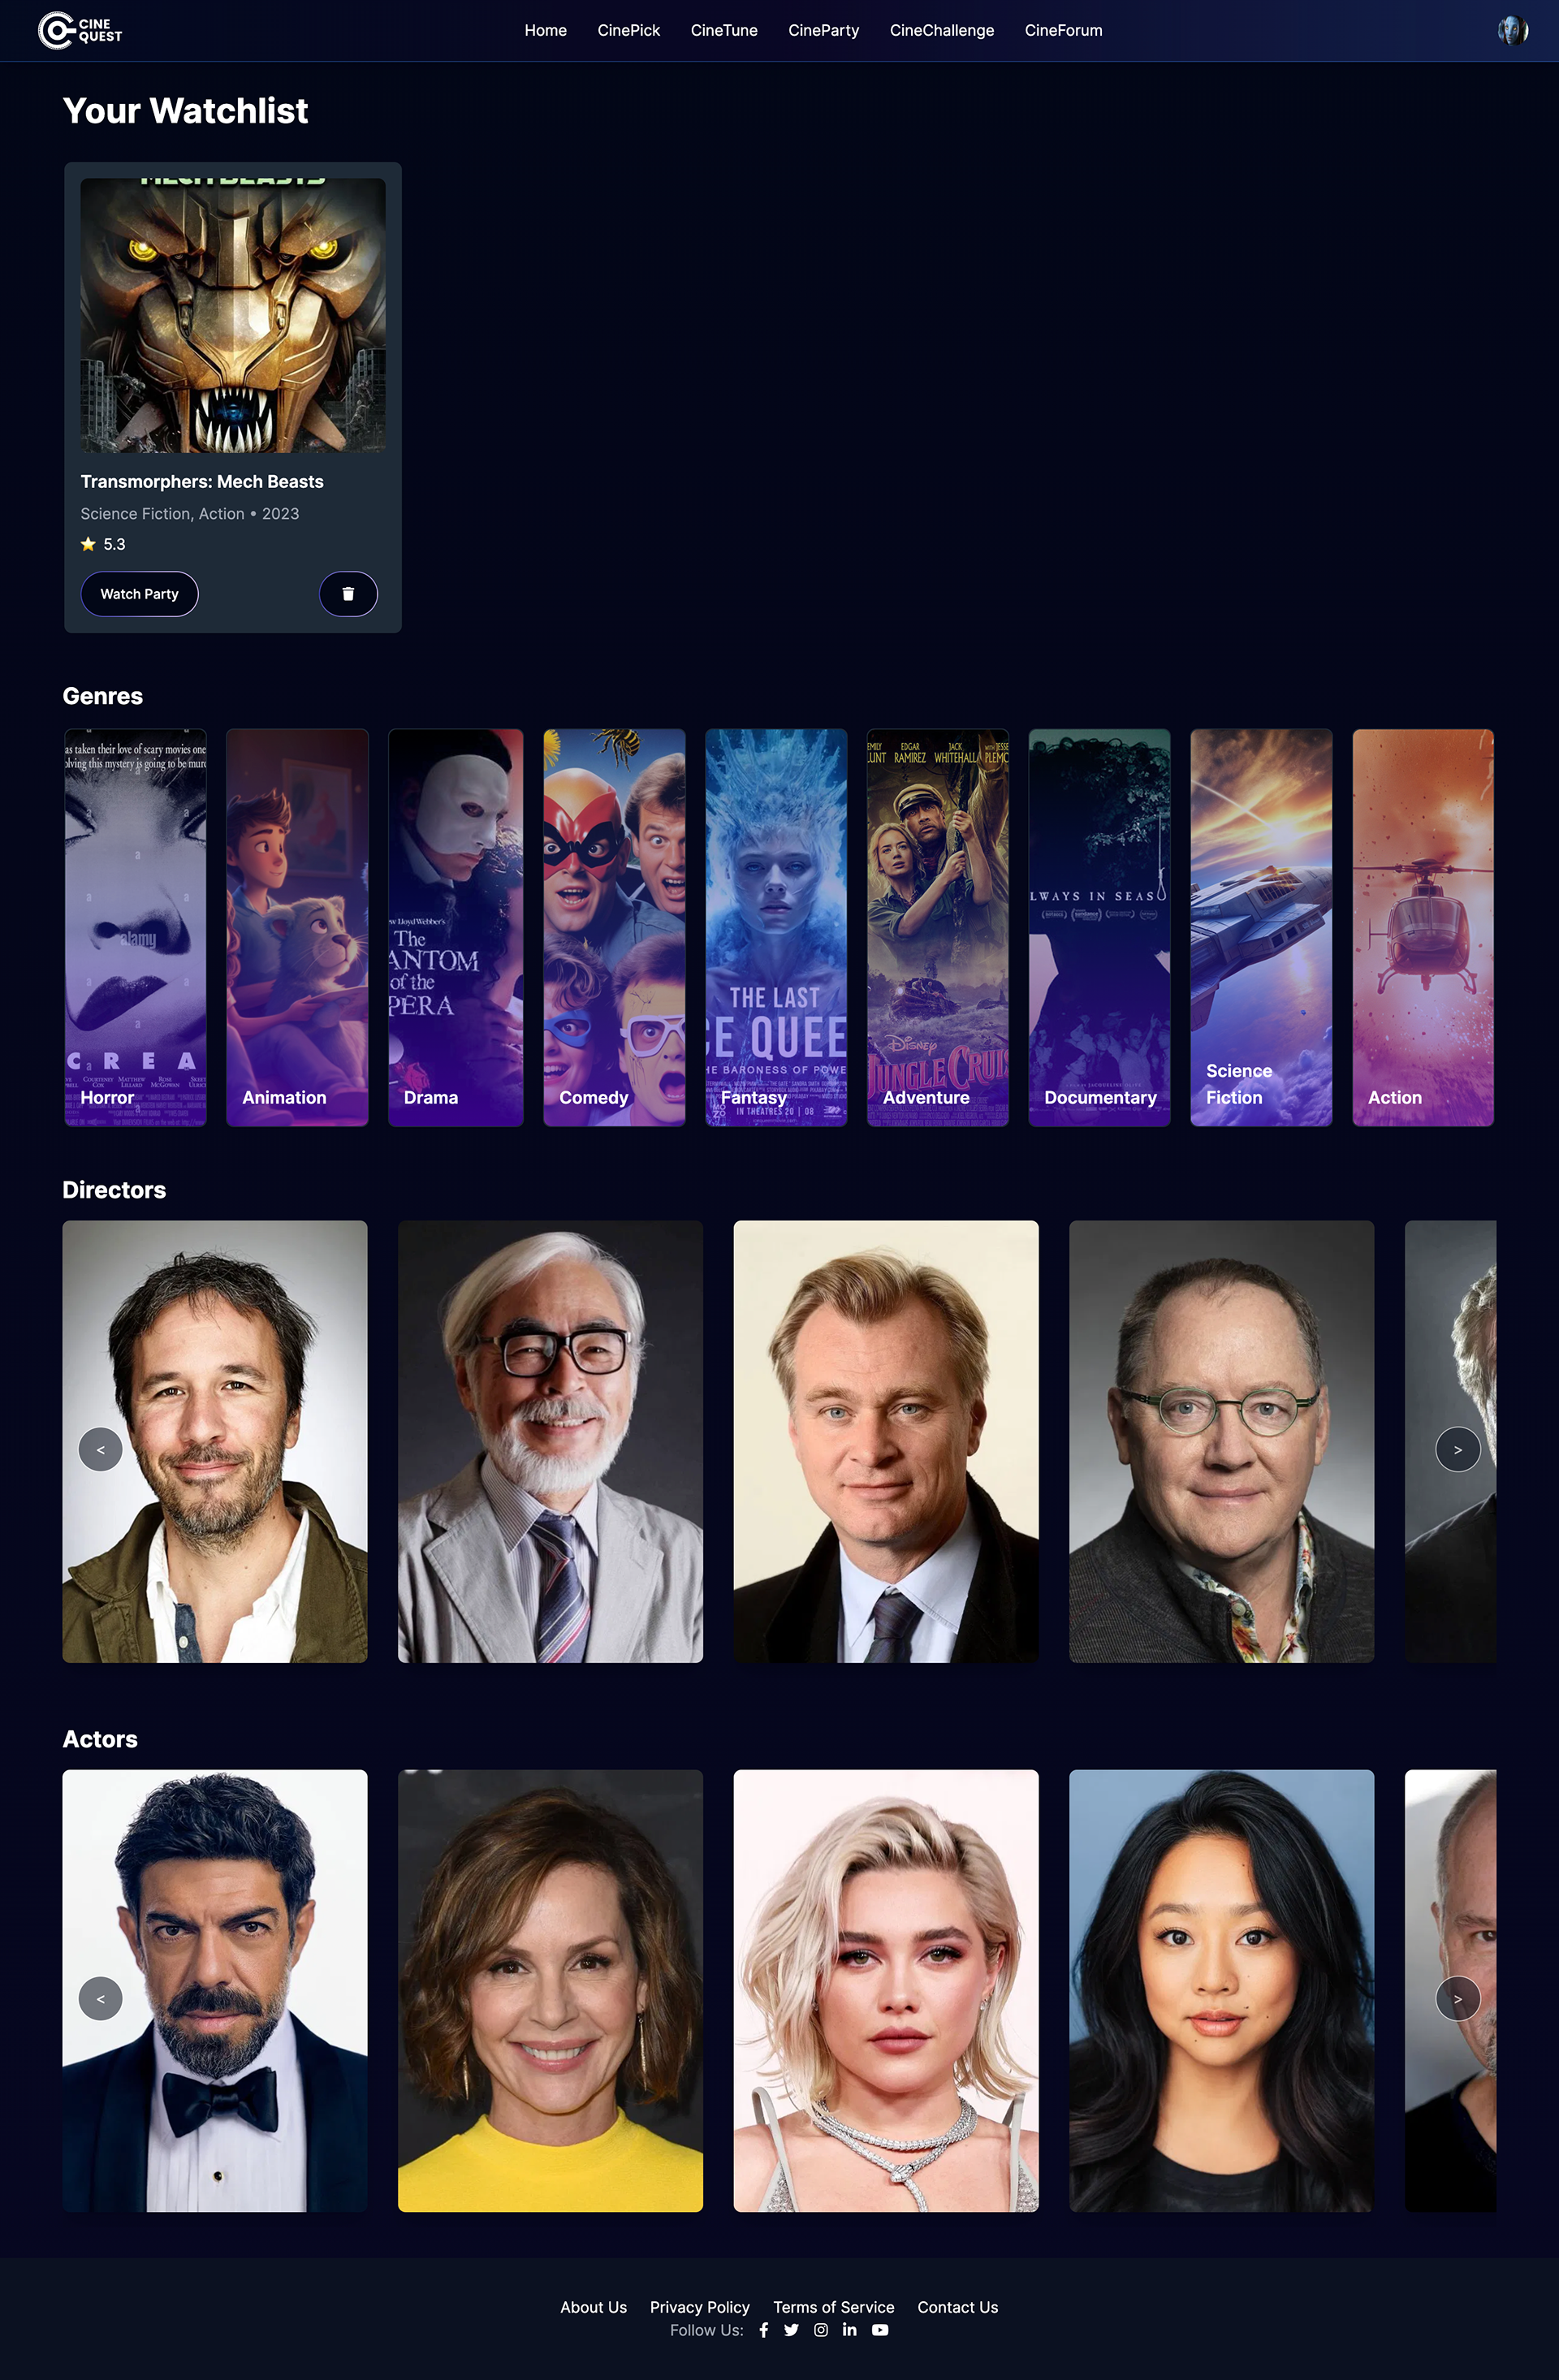Open the Instagram footer icon
The height and width of the screenshot is (2380, 1559).
click(821, 2330)
